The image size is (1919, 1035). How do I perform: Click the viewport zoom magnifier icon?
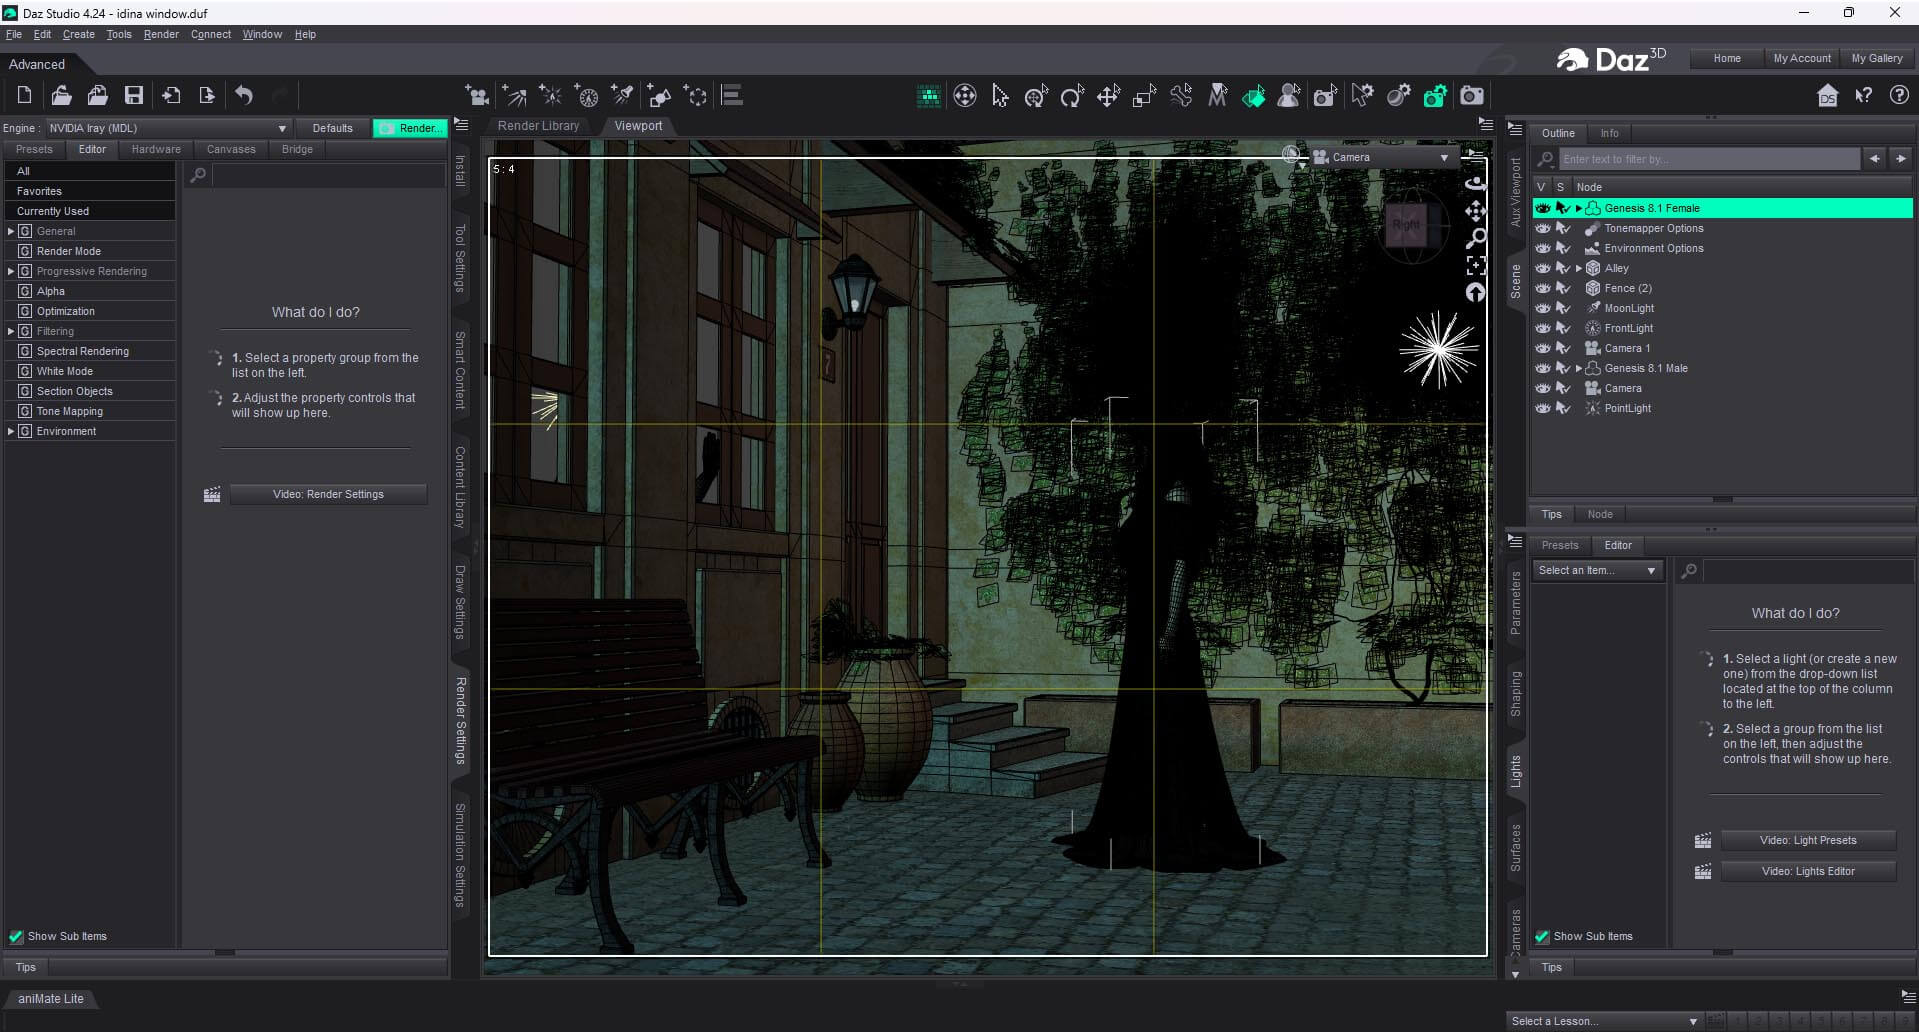tap(1475, 238)
